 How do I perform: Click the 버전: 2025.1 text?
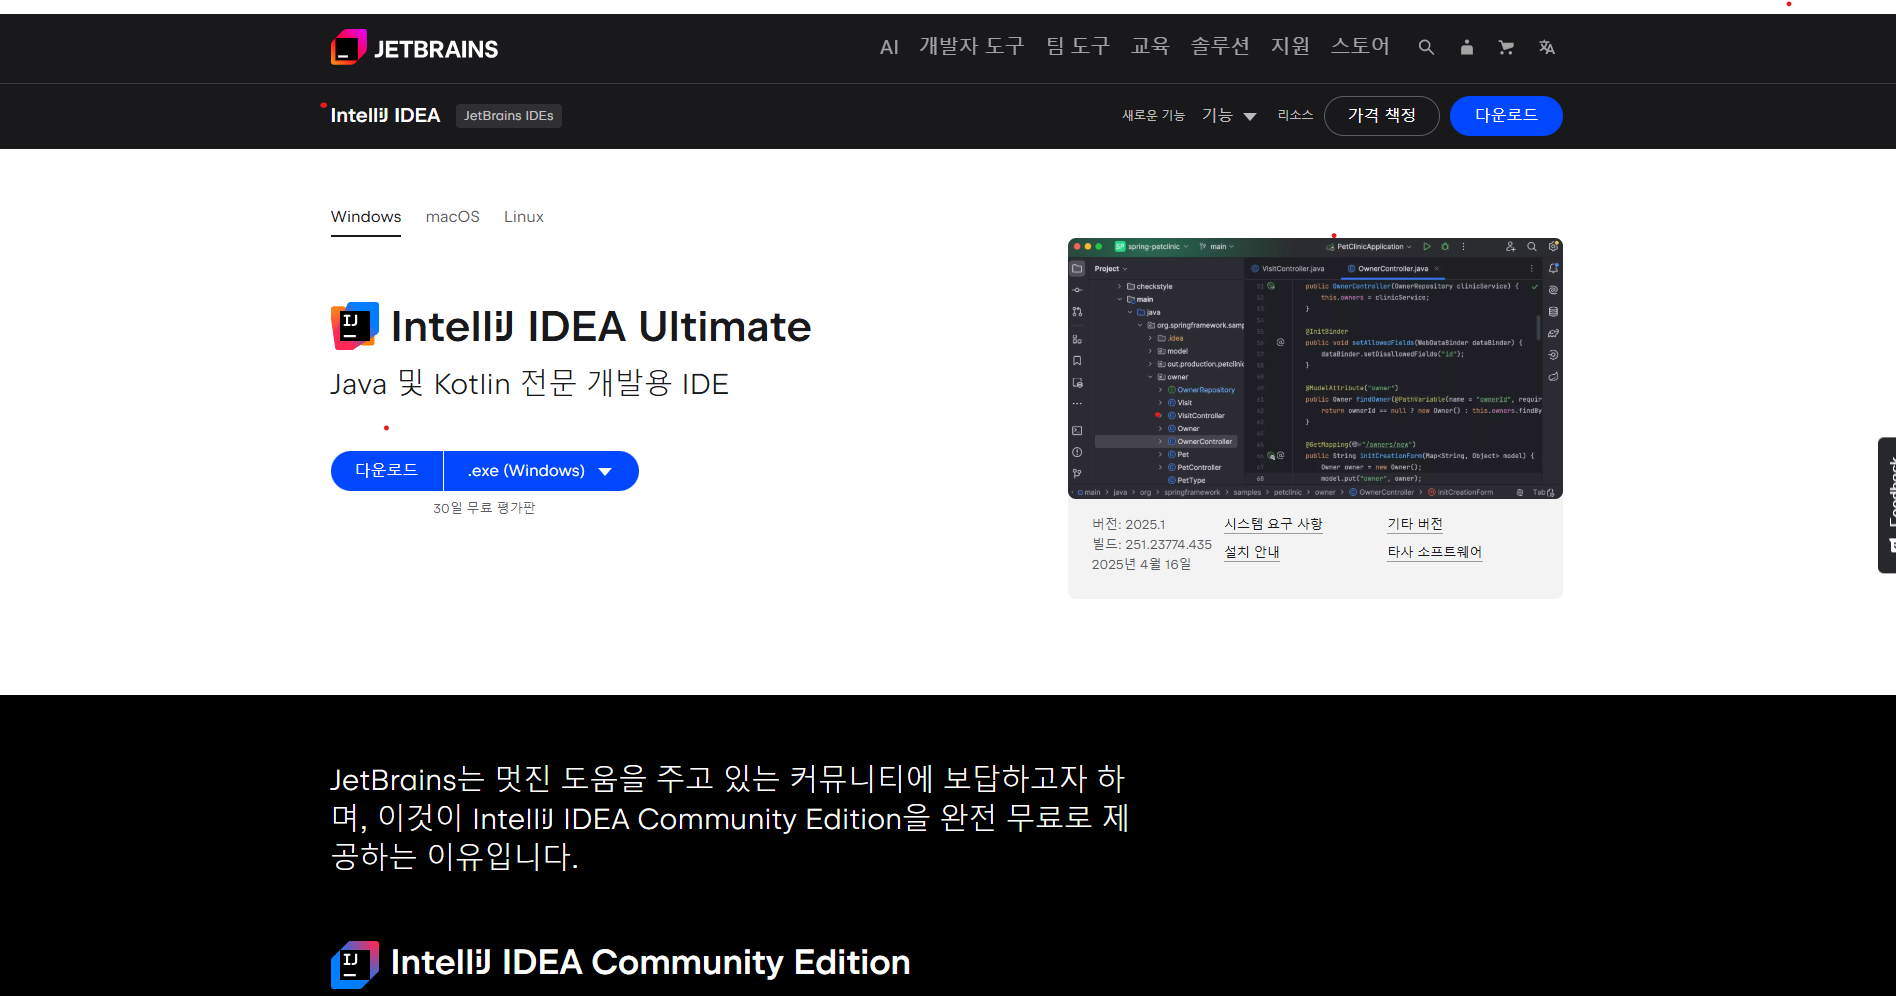pos(1128,525)
